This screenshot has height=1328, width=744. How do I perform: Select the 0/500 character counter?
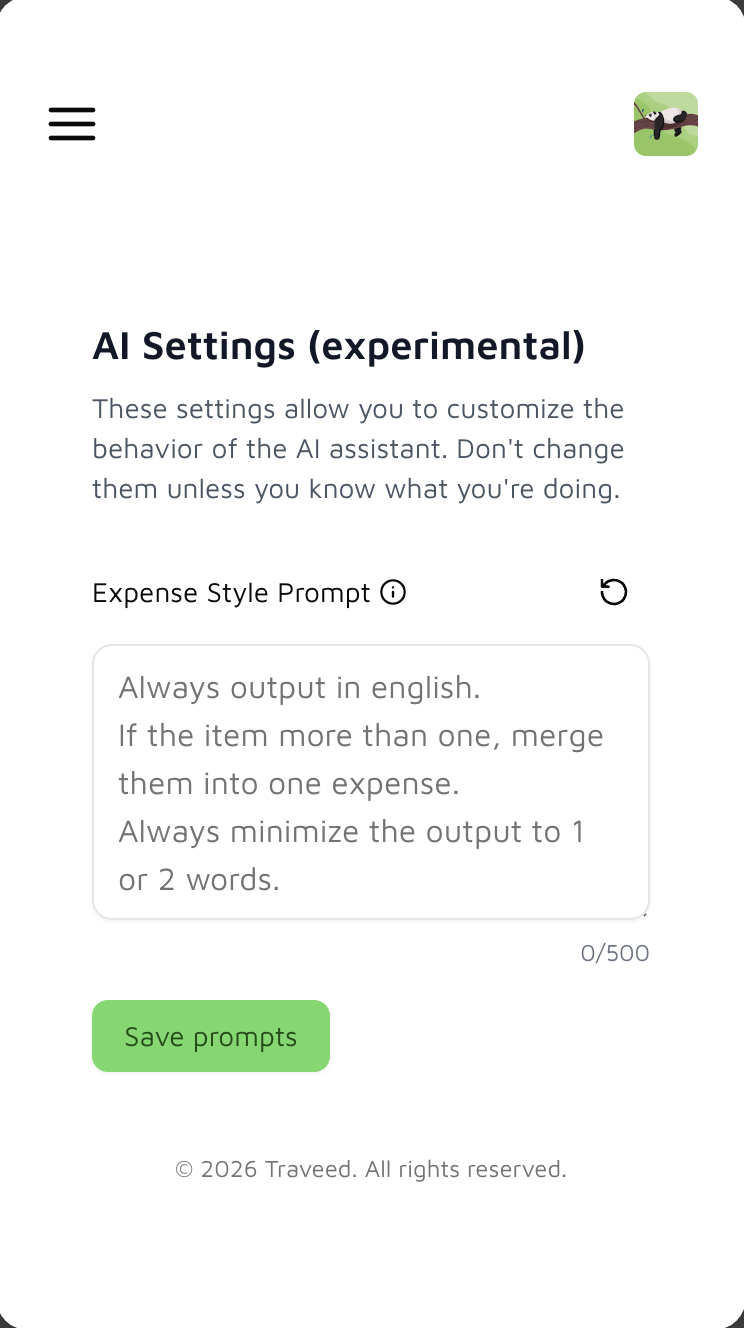(x=615, y=953)
